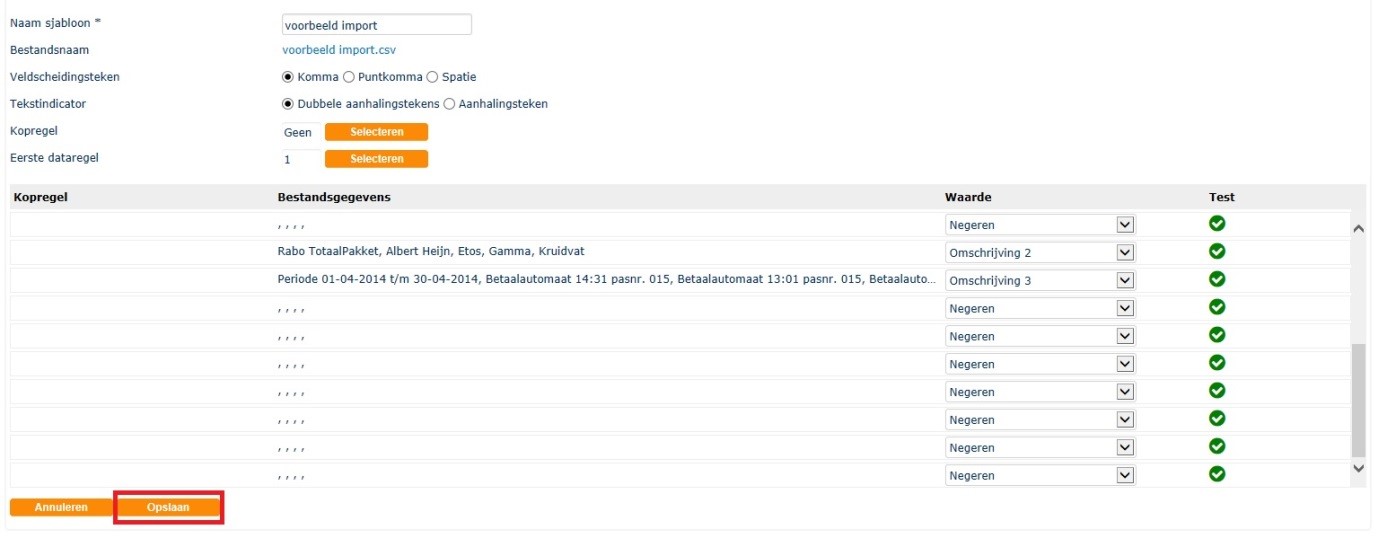Click the scroll up arrow of the table scrollbar
1387x547 pixels.
(x=1358, y=229)
